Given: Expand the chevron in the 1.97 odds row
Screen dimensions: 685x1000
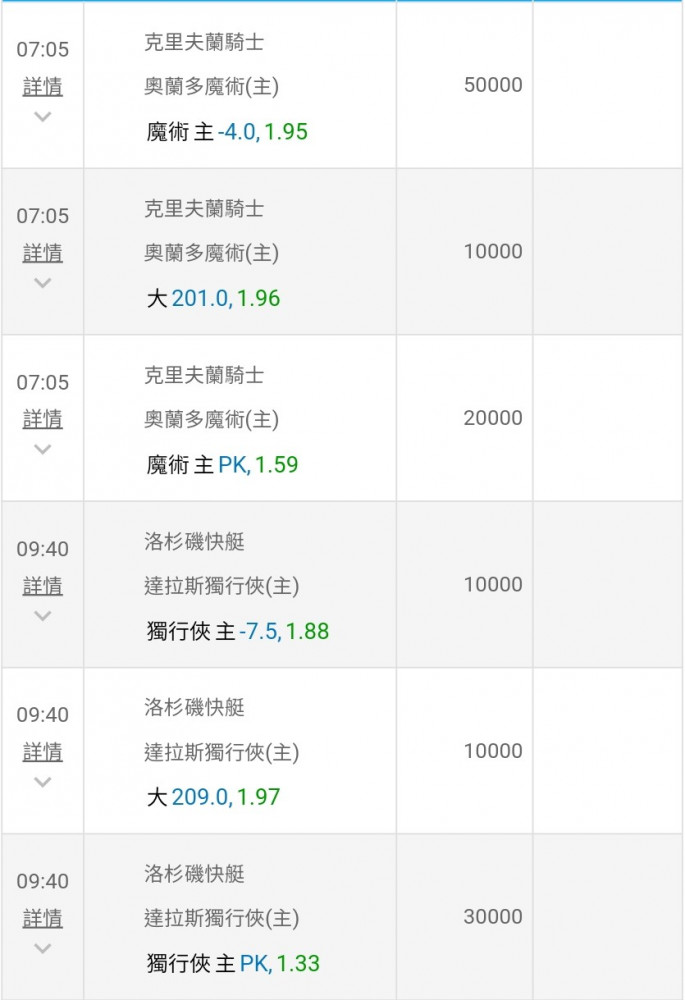Looking at the screenshot, I should (43, 781).
